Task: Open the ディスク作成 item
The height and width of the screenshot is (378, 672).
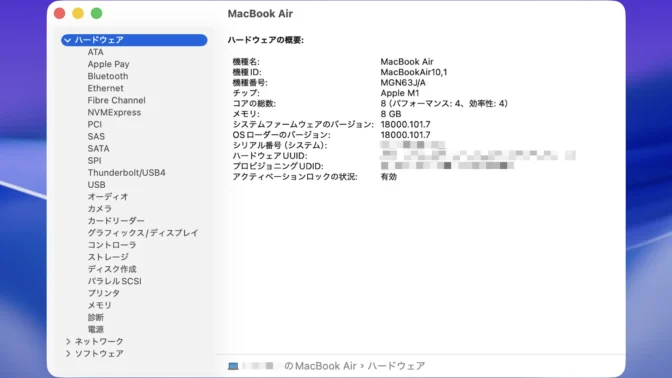Action: click(x=112, y=269)
